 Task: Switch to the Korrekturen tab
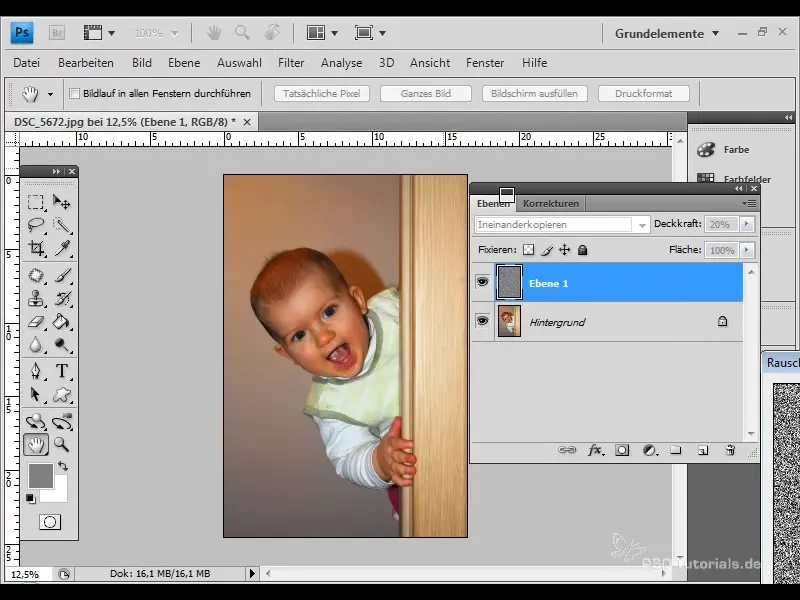(551, 203)
